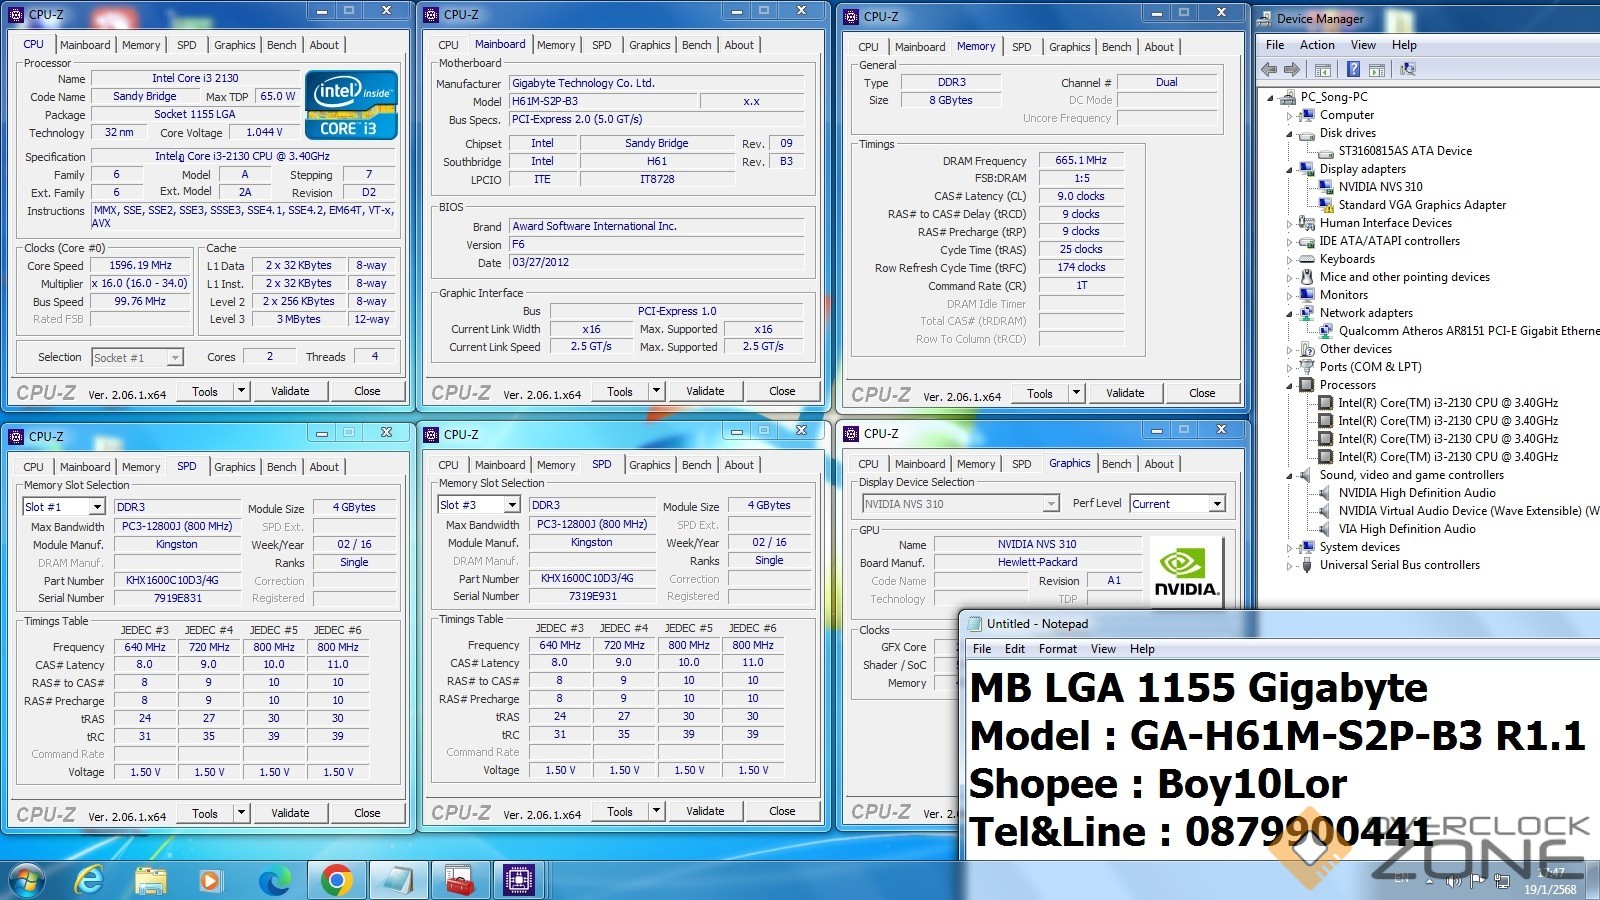Click Validate in the Slot #3 SPD window
Viewport: 1600px width, 900px height.
[x=705, y=811]
